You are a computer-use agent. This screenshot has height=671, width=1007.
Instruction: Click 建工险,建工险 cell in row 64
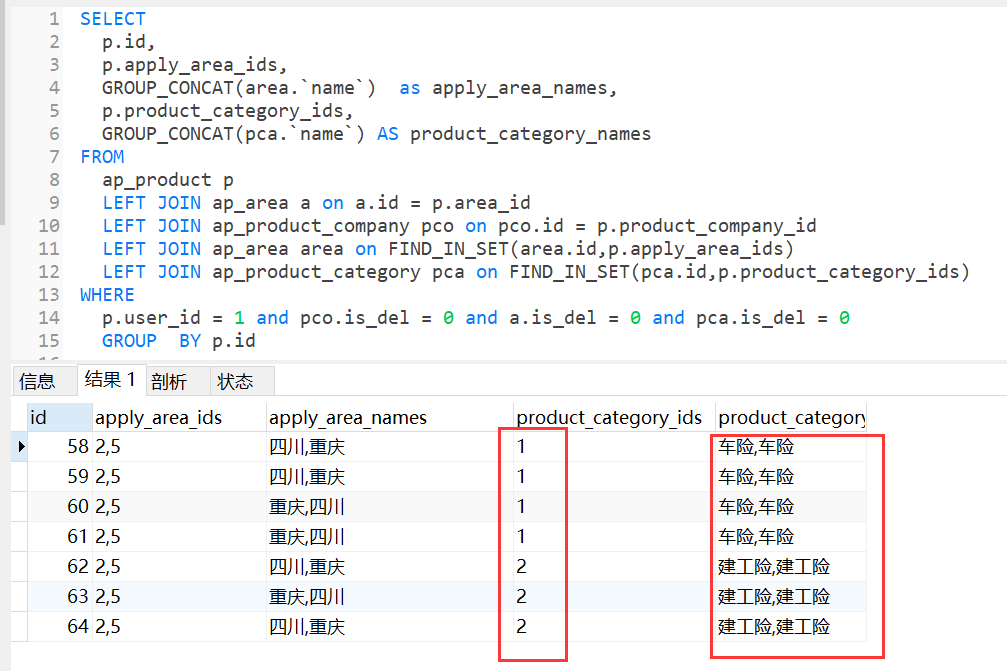[x=791, y=626]
